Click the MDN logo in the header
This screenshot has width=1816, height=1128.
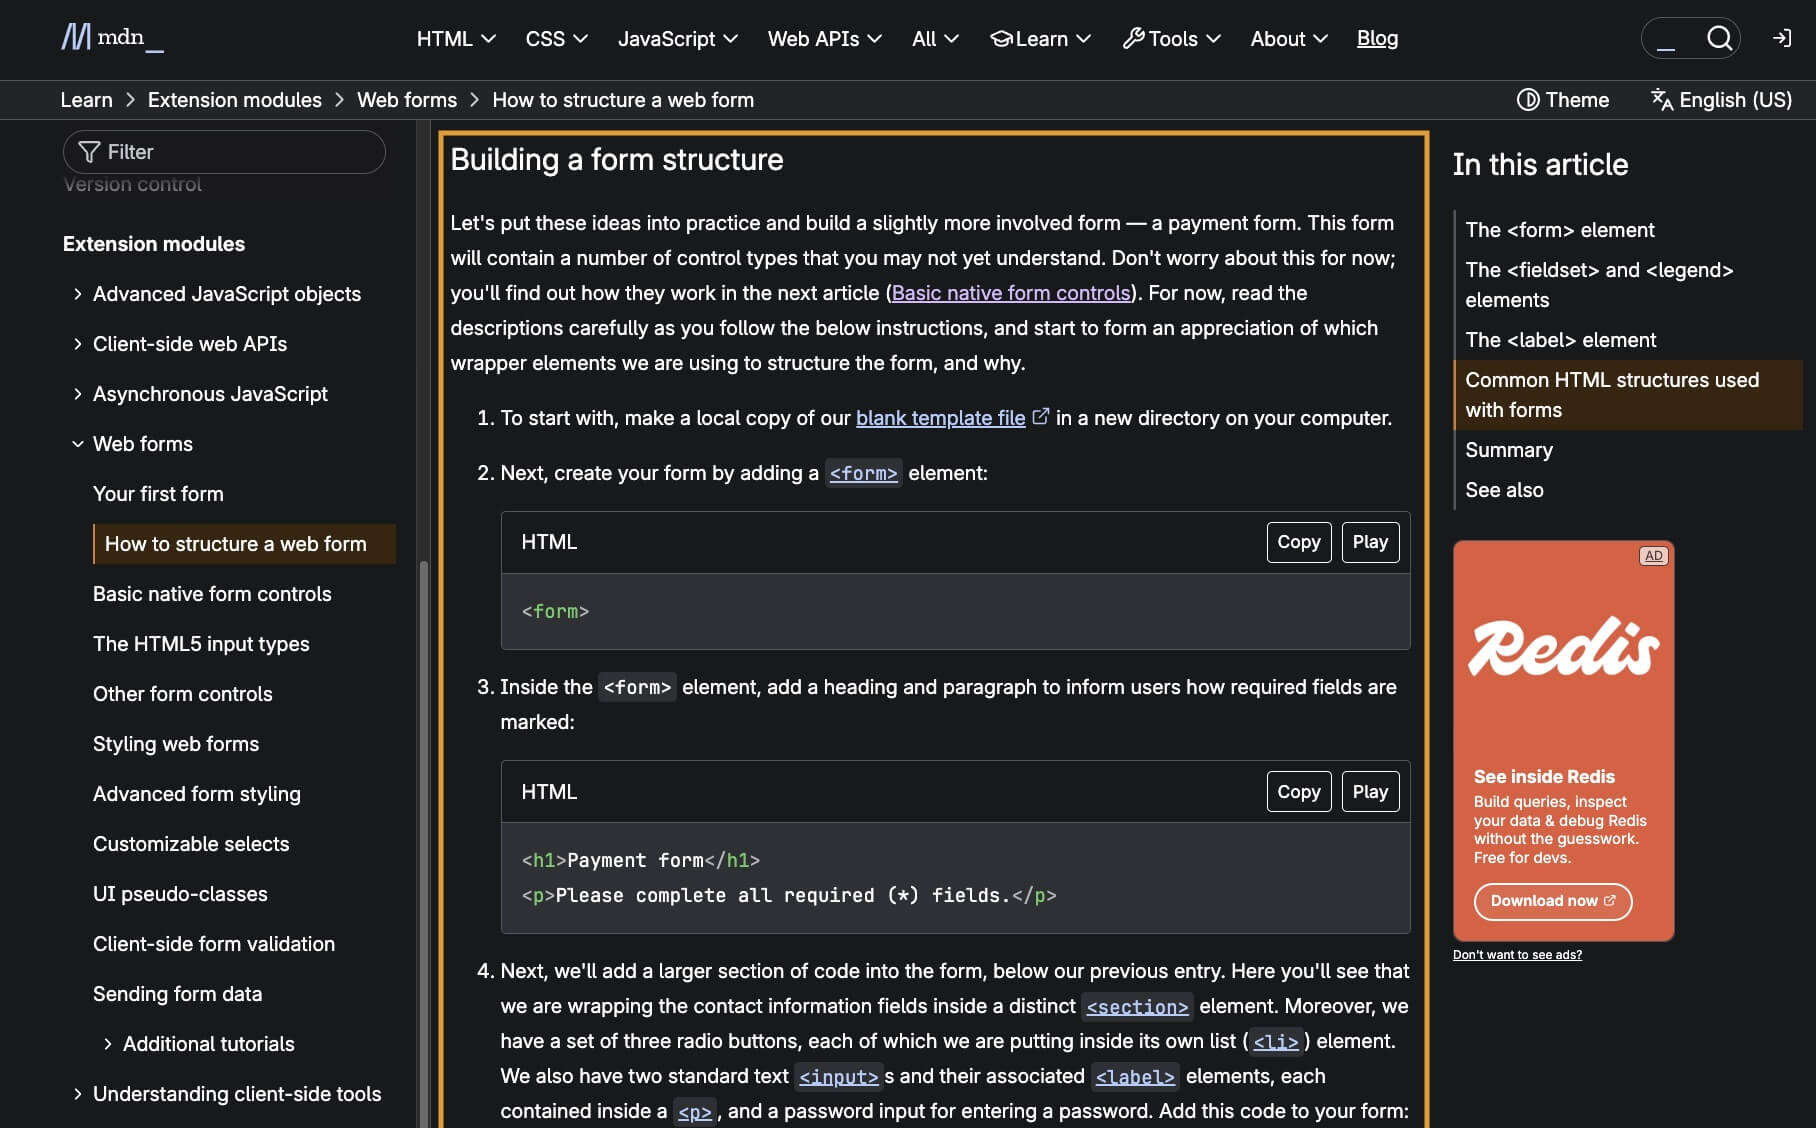click(x=111, y=38)
